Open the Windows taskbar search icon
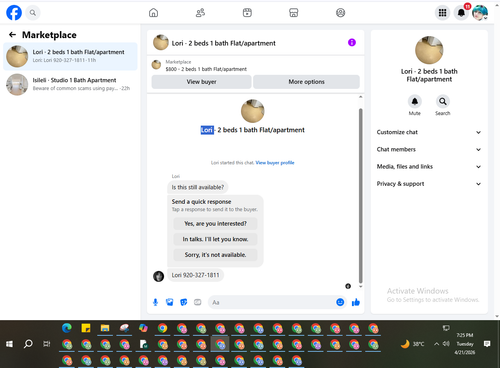500x368 pixels. coord(28,344)
